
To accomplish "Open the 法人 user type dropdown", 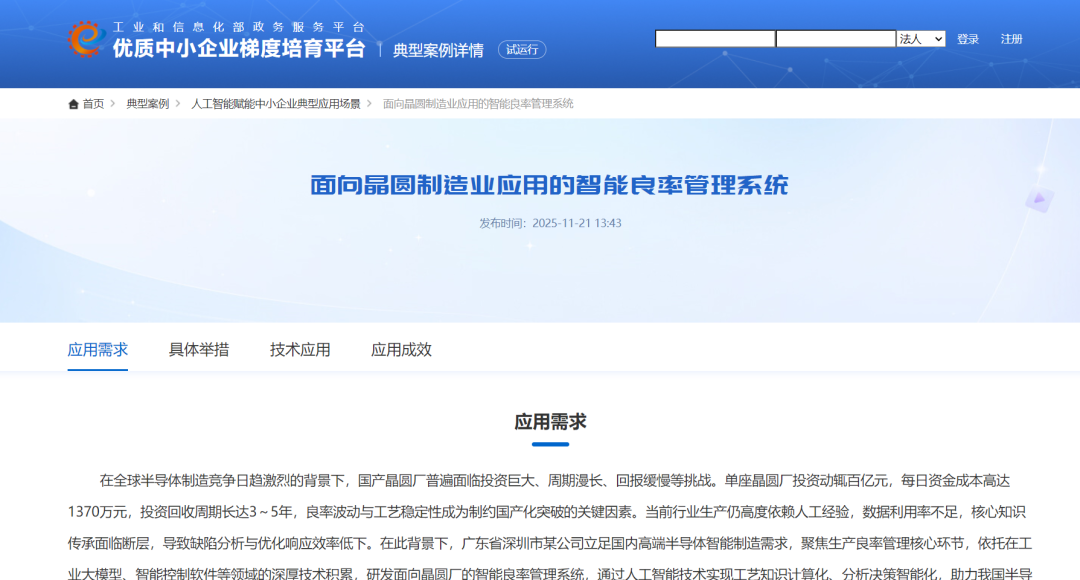I will pos(921,38).
